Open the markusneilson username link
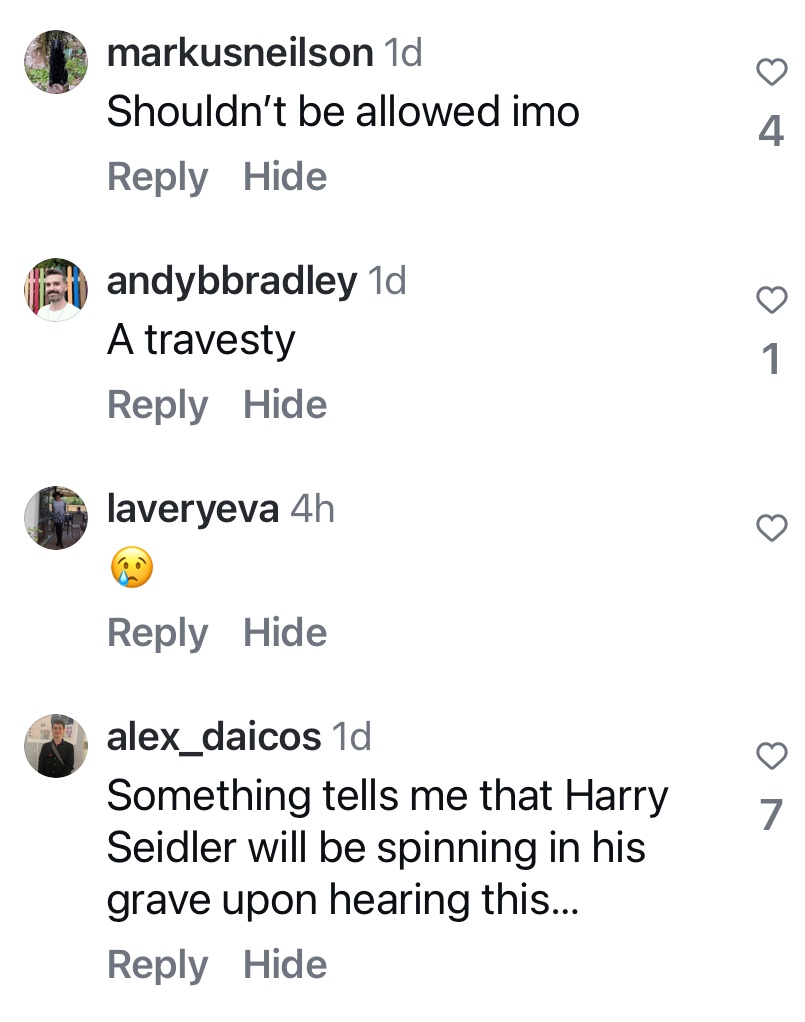The image size is (805, 1022). (x=240, y=53)
